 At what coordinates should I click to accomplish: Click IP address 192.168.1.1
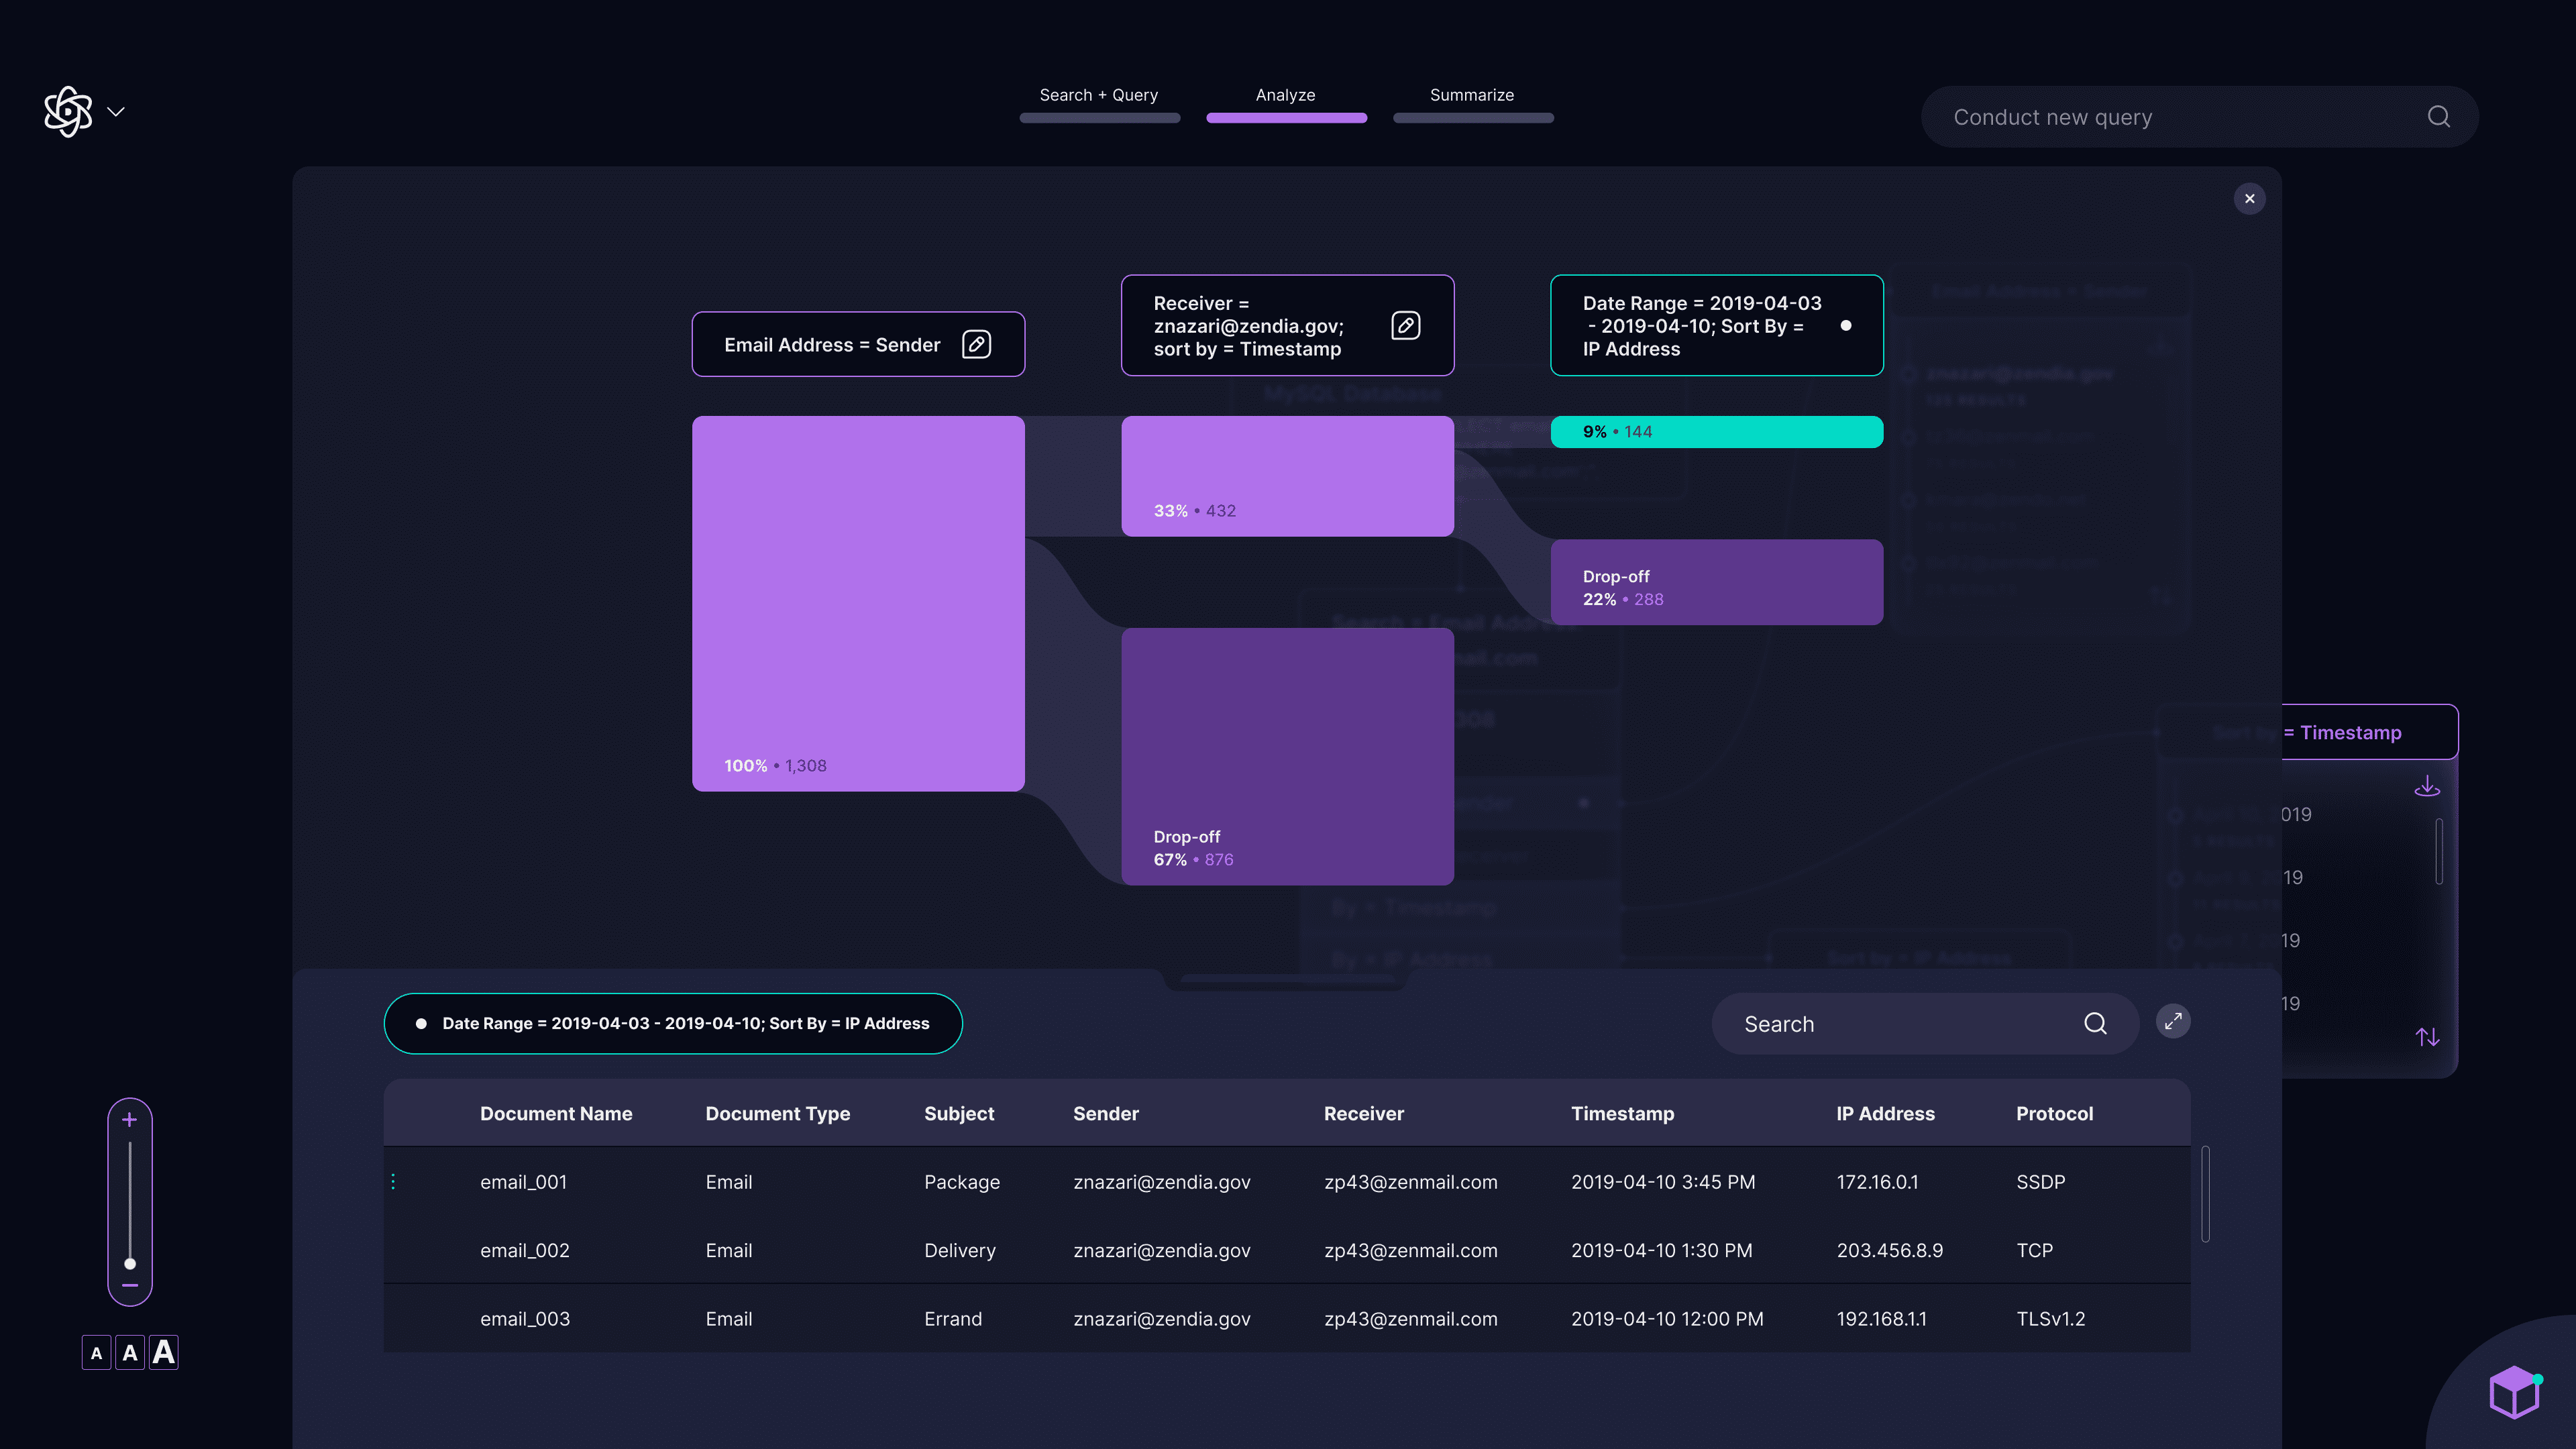click(x=1881, y=1319)
